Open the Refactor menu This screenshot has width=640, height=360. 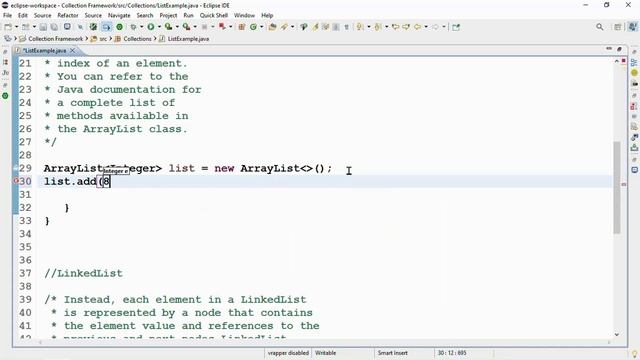coord(68,15)
